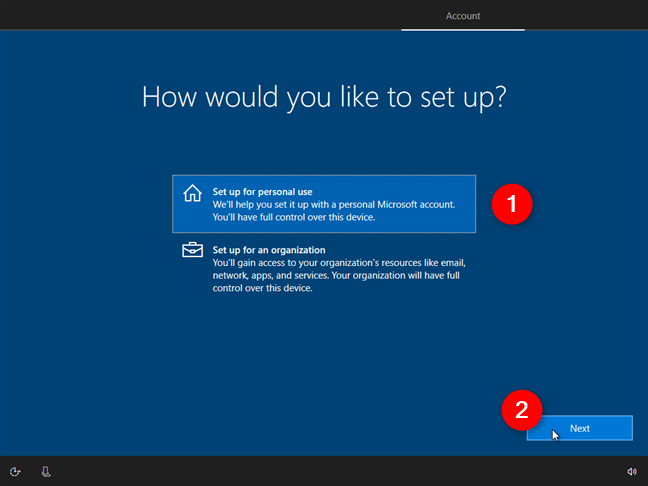The image size is (648, 486).
Task: Toggle the Cortana microphone icon
Action: tap(46, 472)
